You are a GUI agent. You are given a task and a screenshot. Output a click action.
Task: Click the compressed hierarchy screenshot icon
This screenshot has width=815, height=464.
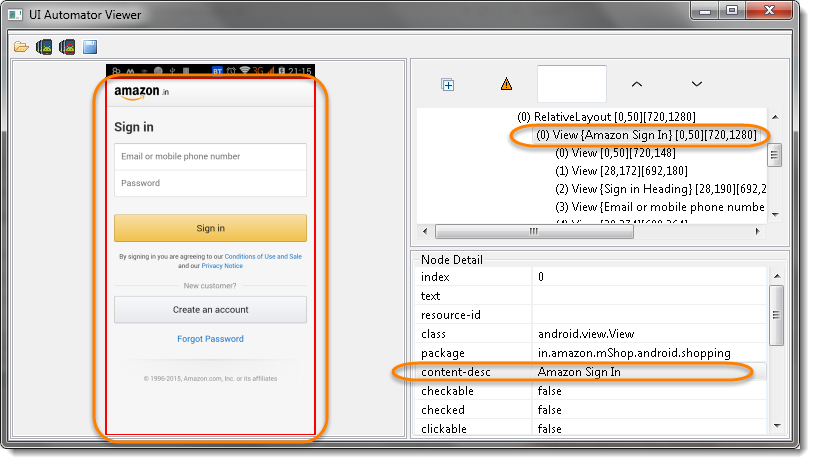[67, 47]
